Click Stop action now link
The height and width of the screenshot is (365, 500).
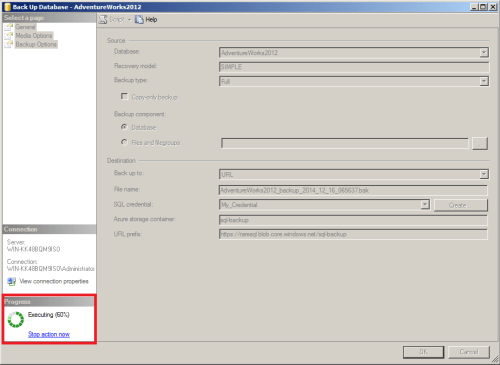point(49,334)
